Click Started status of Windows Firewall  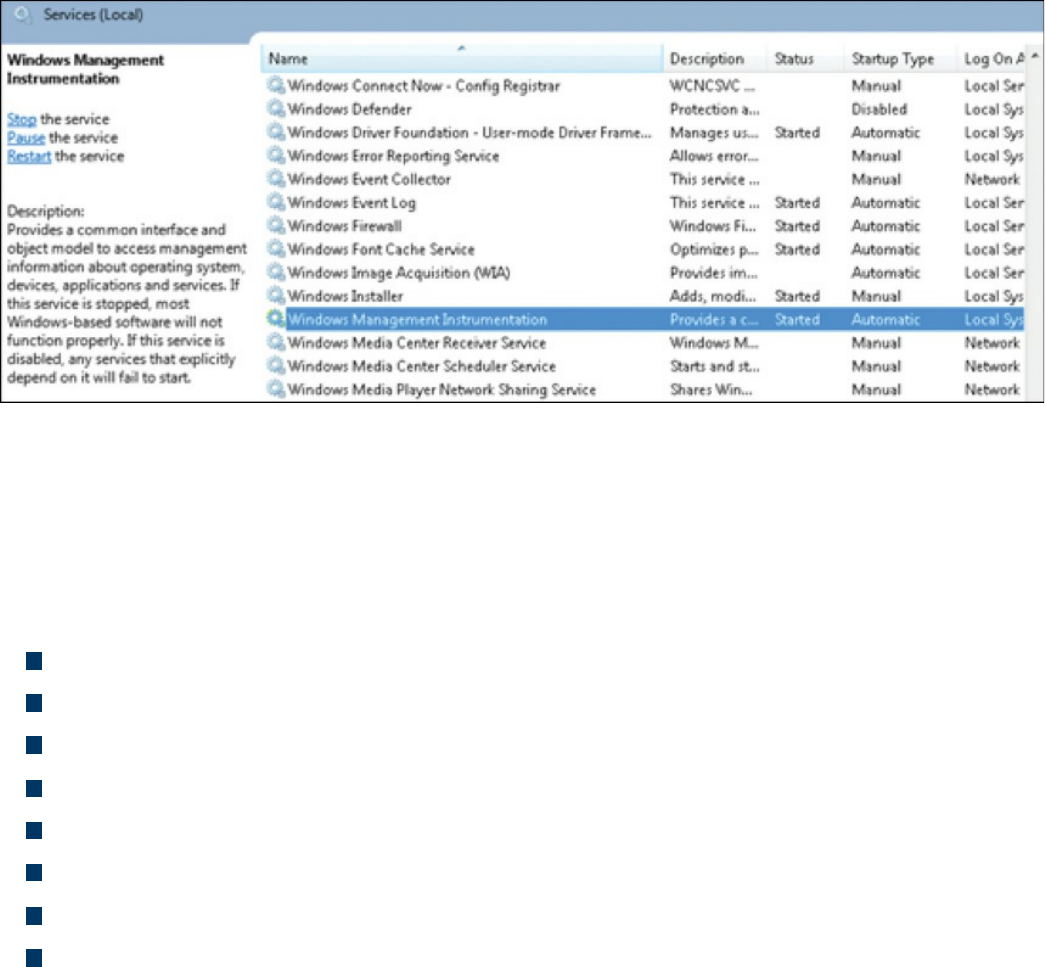(797, 226)
